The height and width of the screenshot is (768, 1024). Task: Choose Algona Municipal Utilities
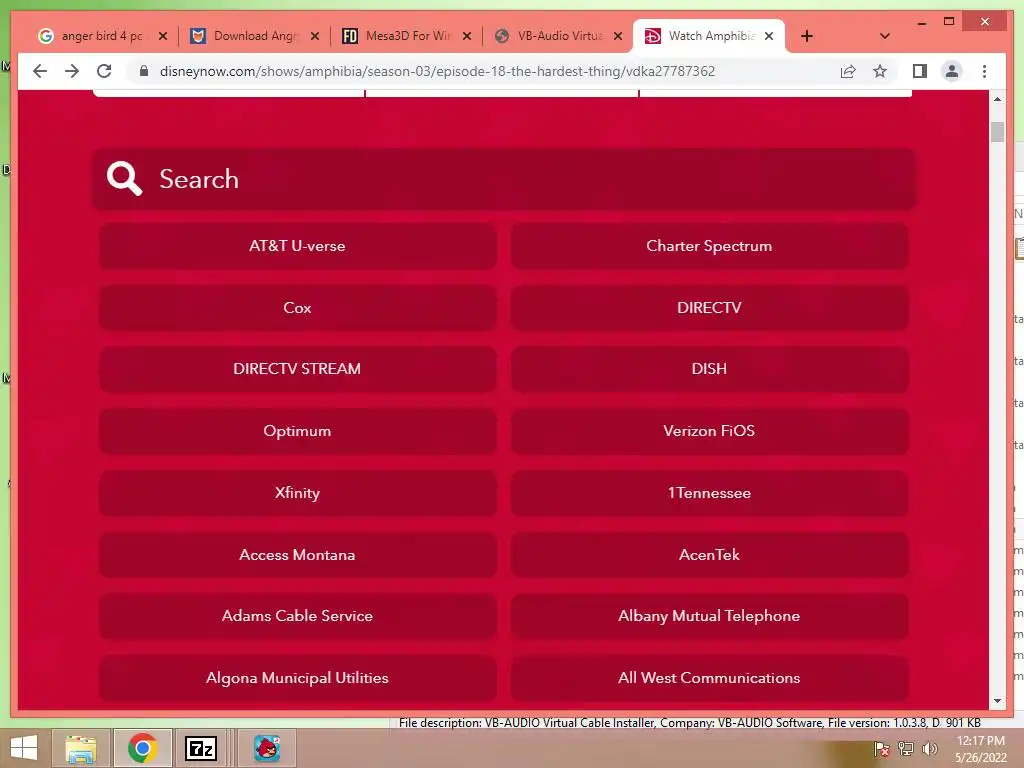298,678
